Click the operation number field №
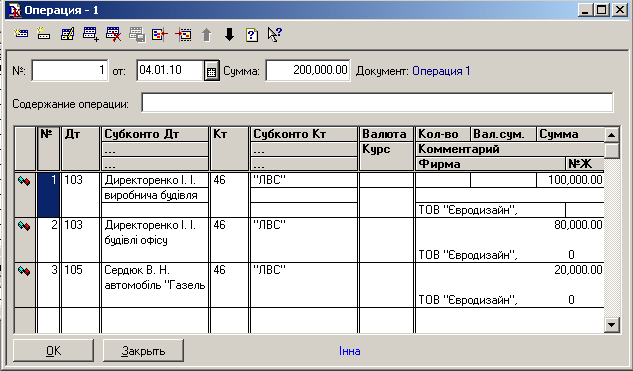This screenshot has height=371, width=633. (70, 71)
